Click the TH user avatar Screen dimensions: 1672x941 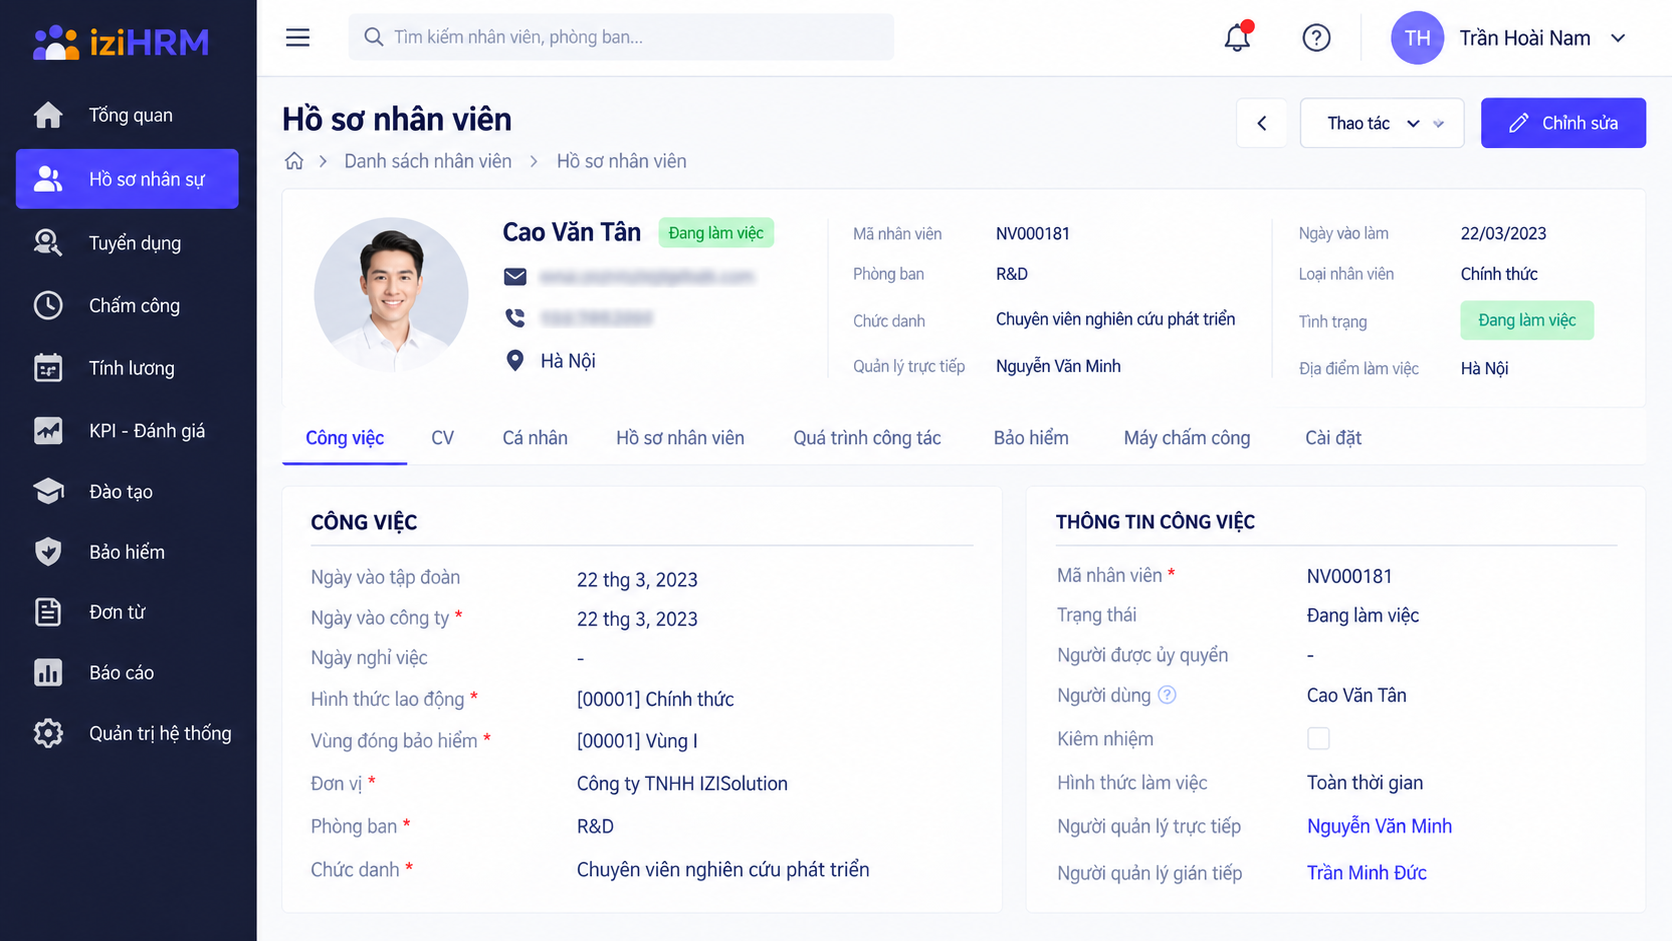click(x=1417, y=38)
